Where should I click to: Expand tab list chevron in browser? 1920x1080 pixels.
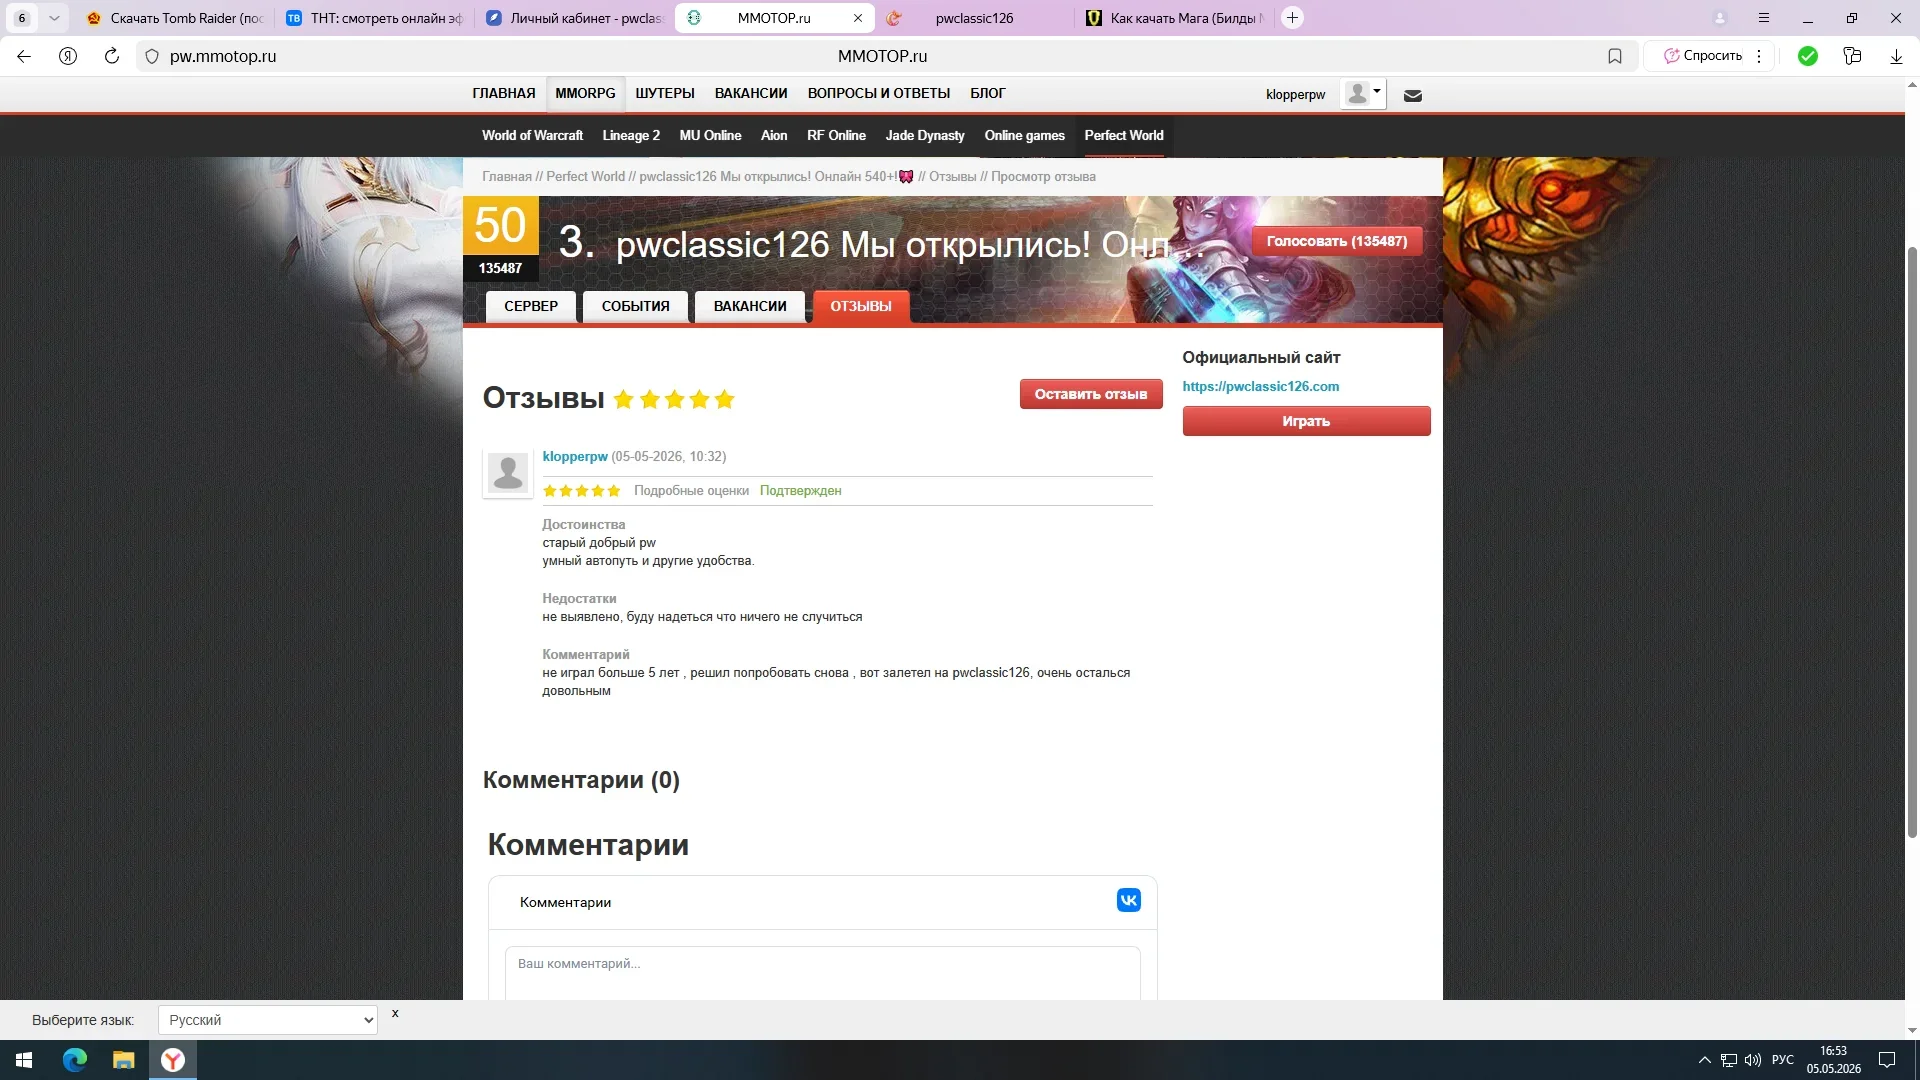tap(54, 18)
